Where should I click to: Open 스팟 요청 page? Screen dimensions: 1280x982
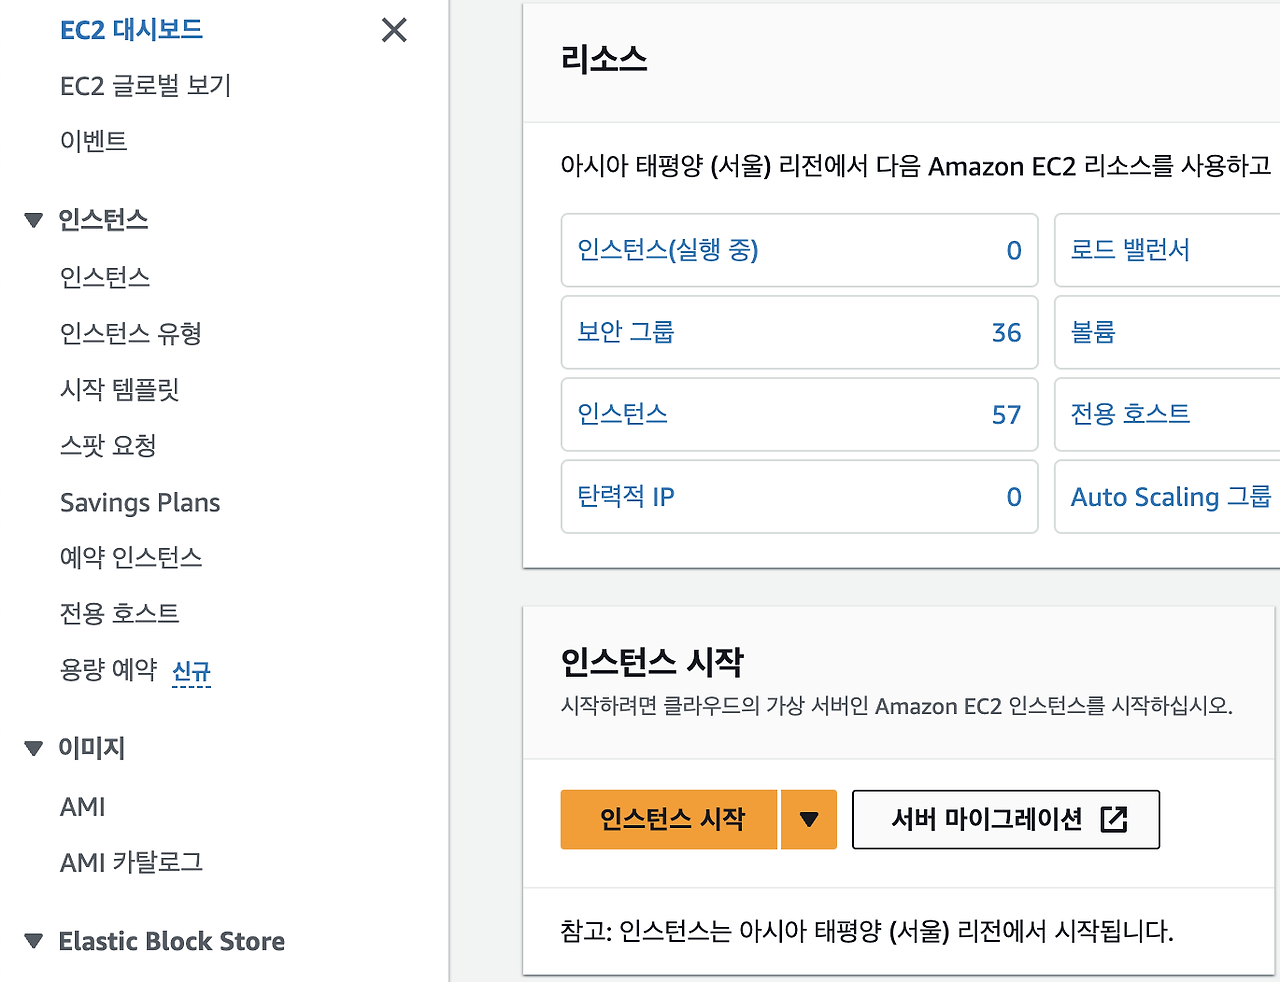coord(108,445)
